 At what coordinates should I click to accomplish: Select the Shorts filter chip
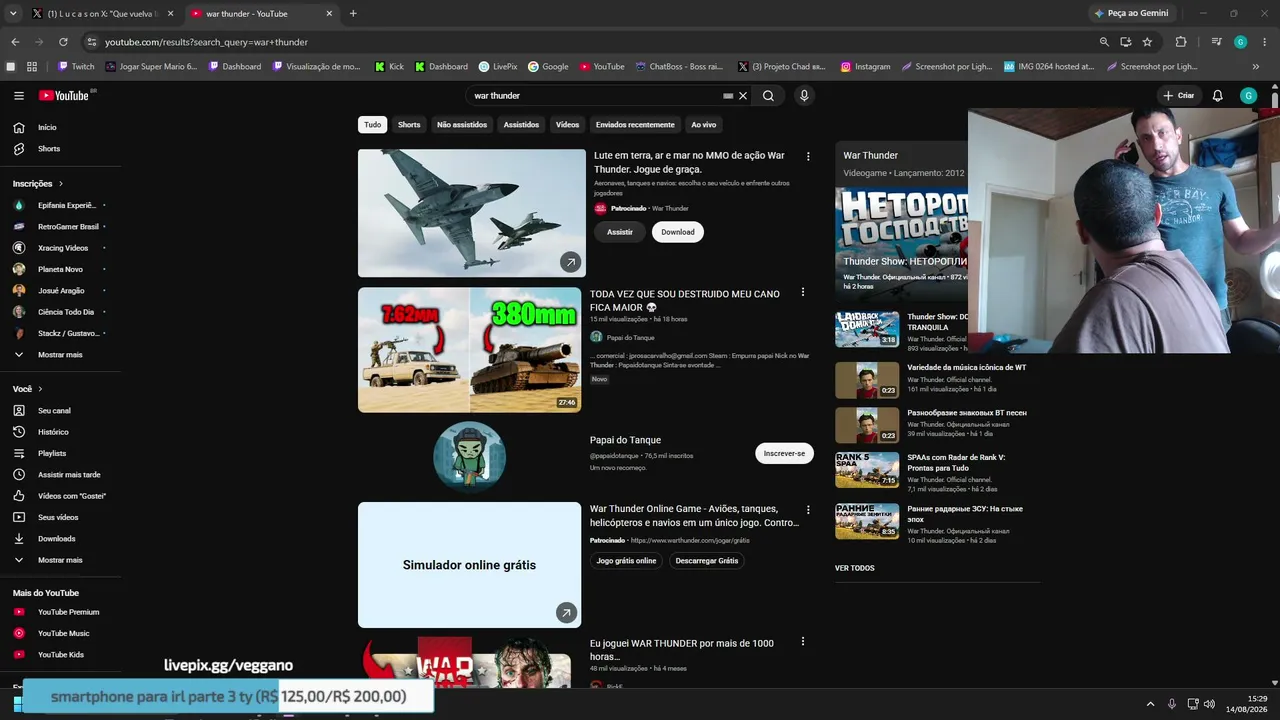click(409, 125)
